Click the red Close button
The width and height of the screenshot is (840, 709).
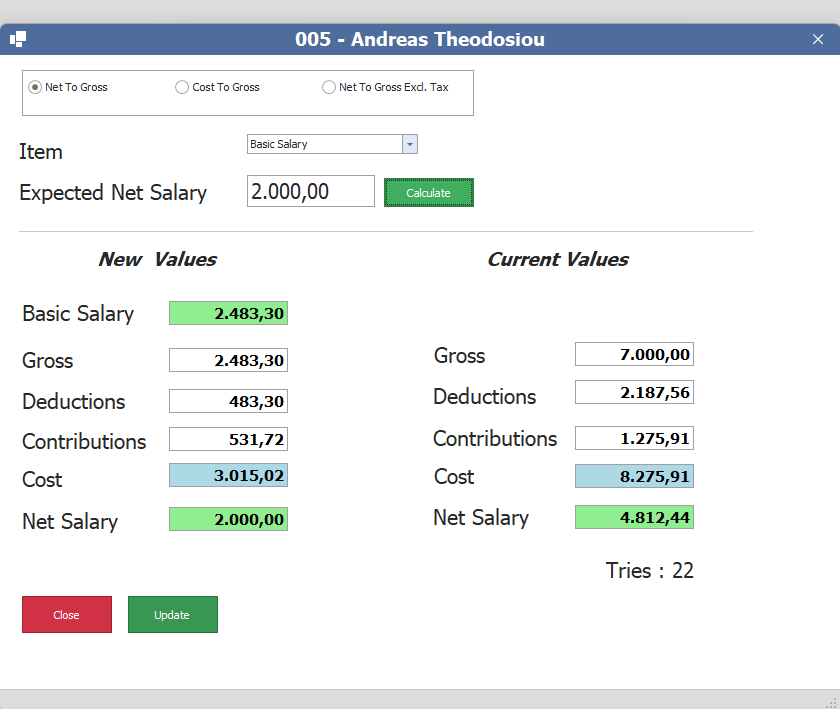67,615
